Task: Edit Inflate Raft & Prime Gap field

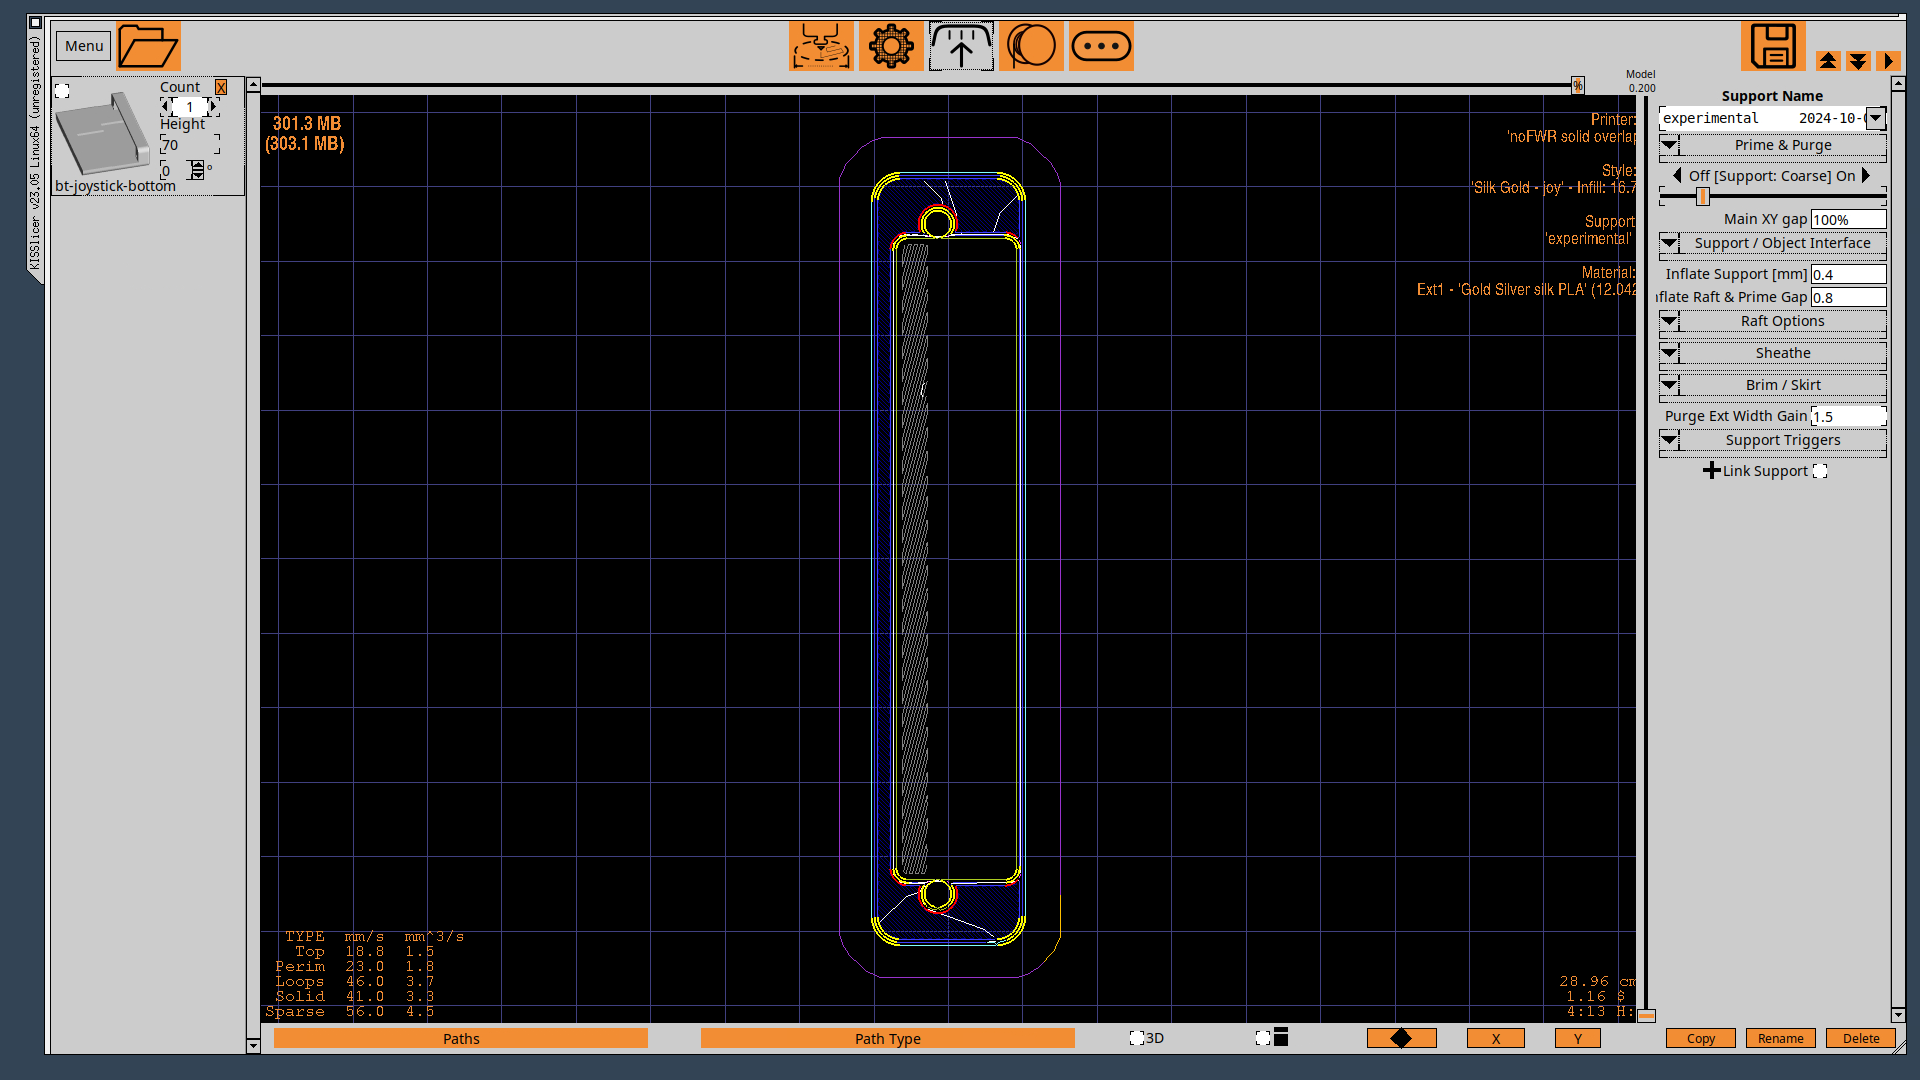Action: [1848, 297]
